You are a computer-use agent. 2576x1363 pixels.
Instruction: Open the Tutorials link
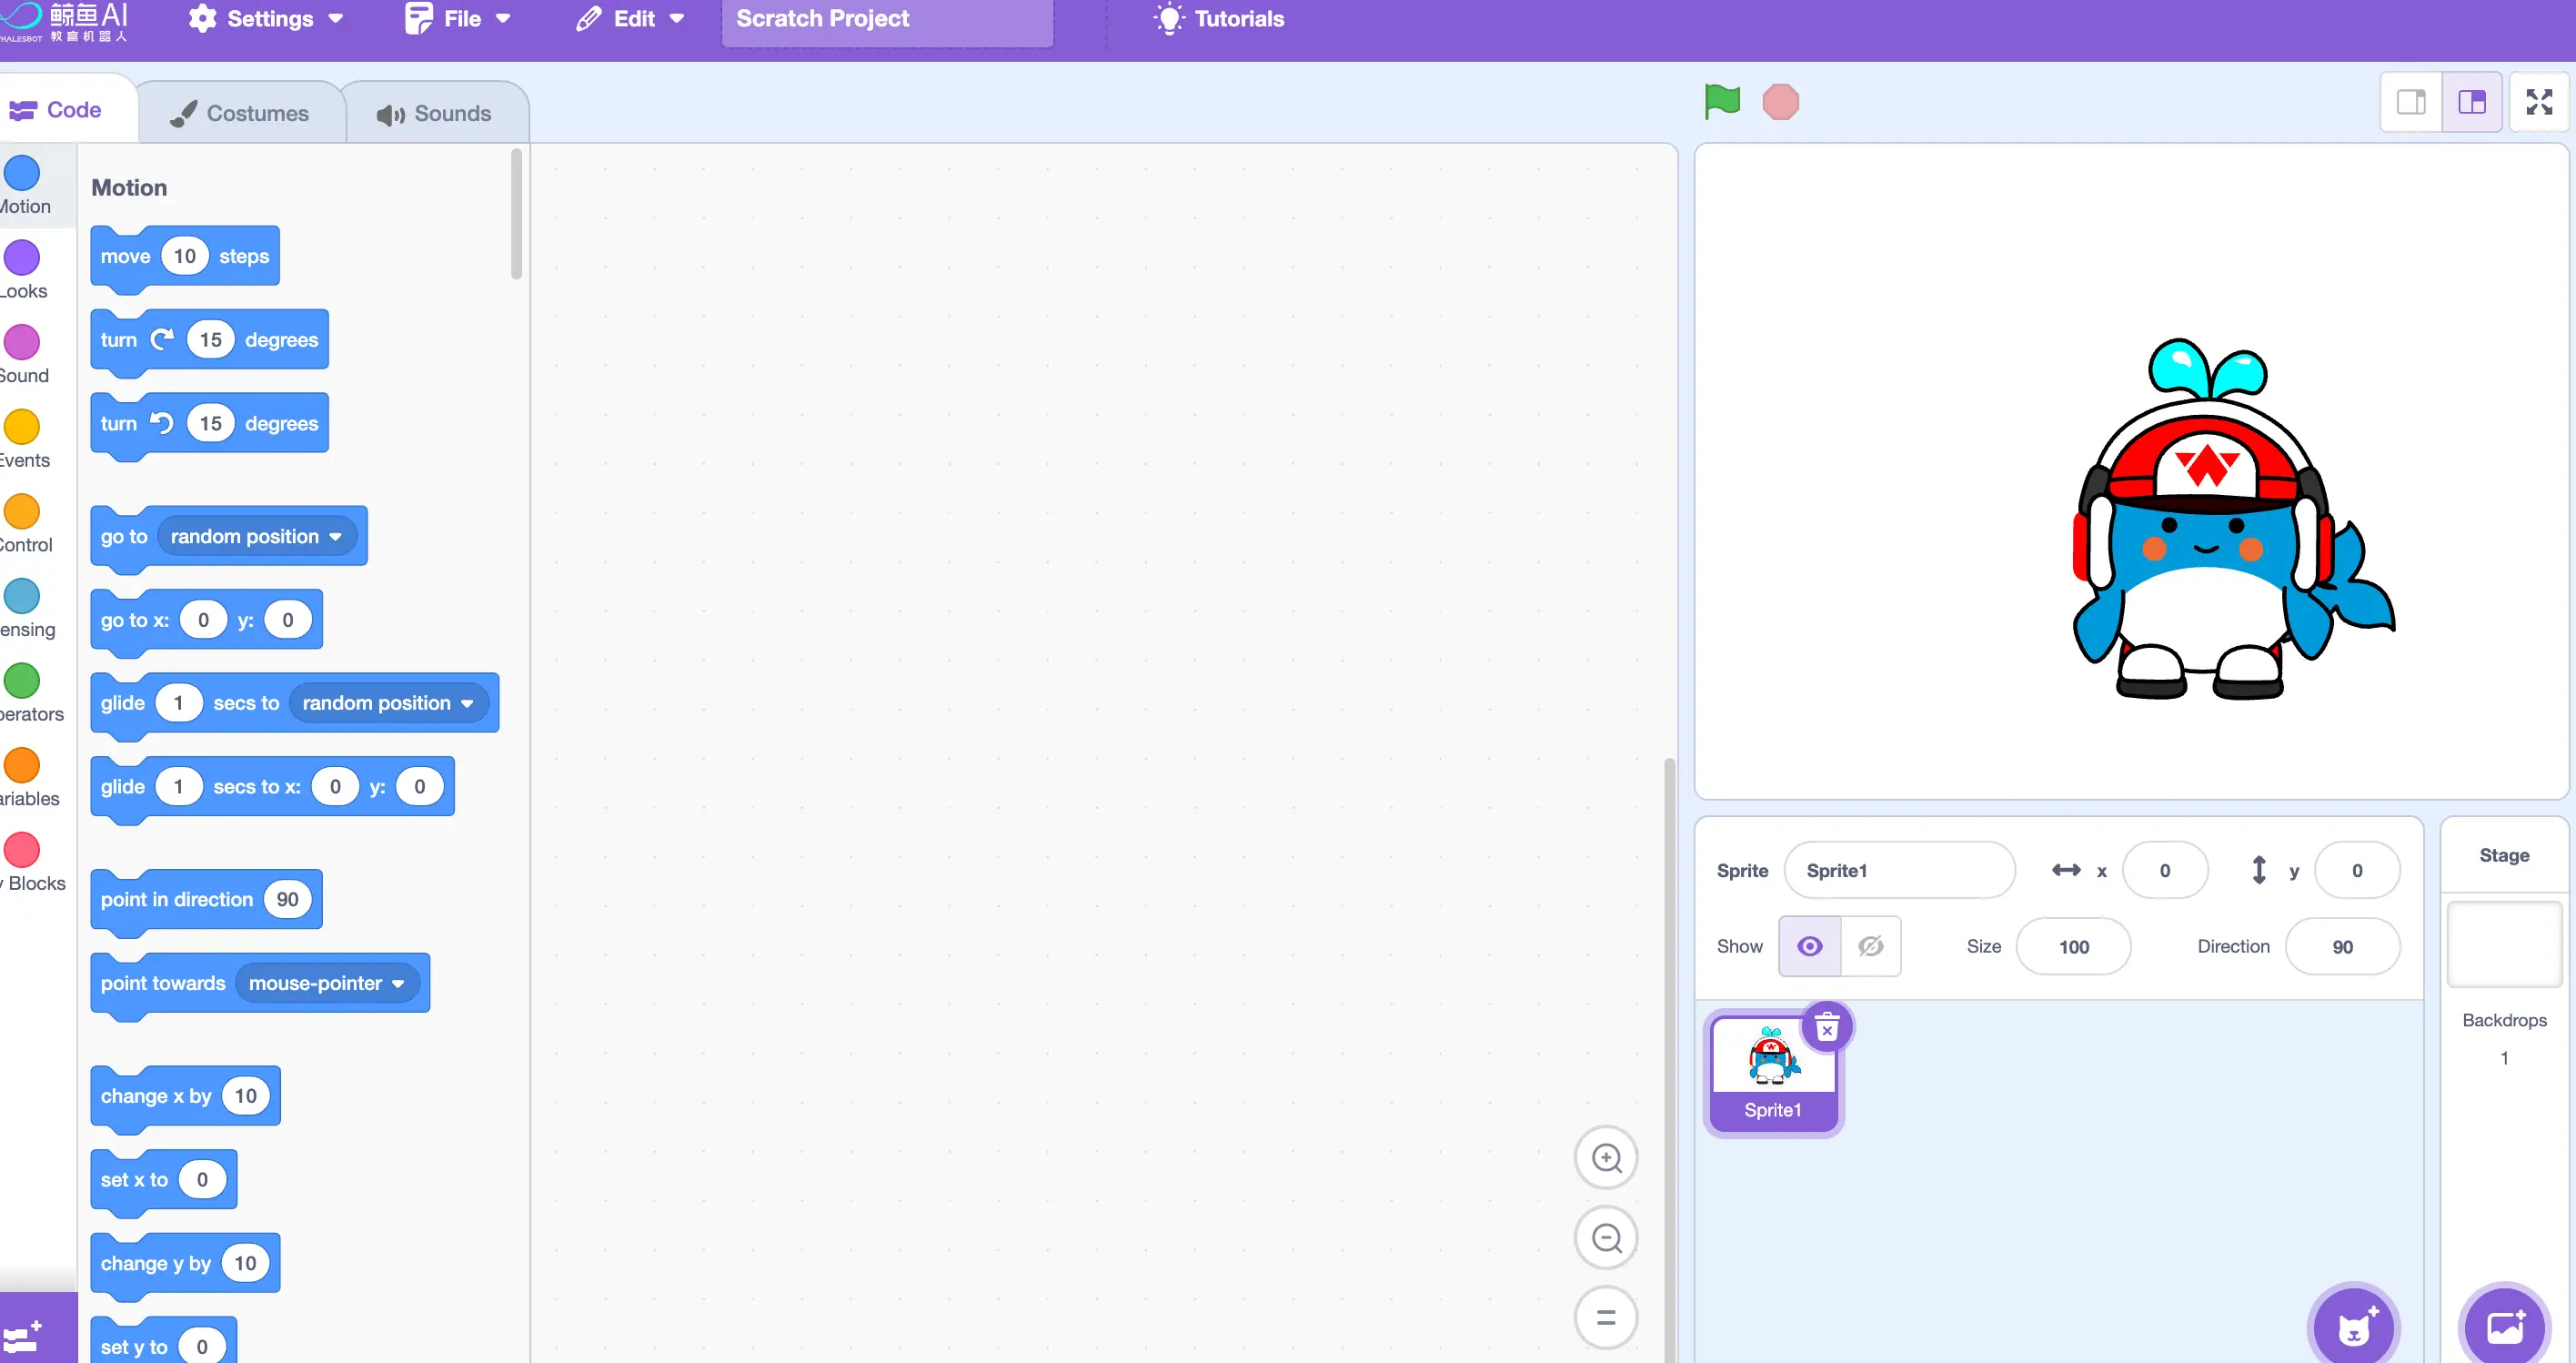pyautogui.click(x=1219, y=19)
